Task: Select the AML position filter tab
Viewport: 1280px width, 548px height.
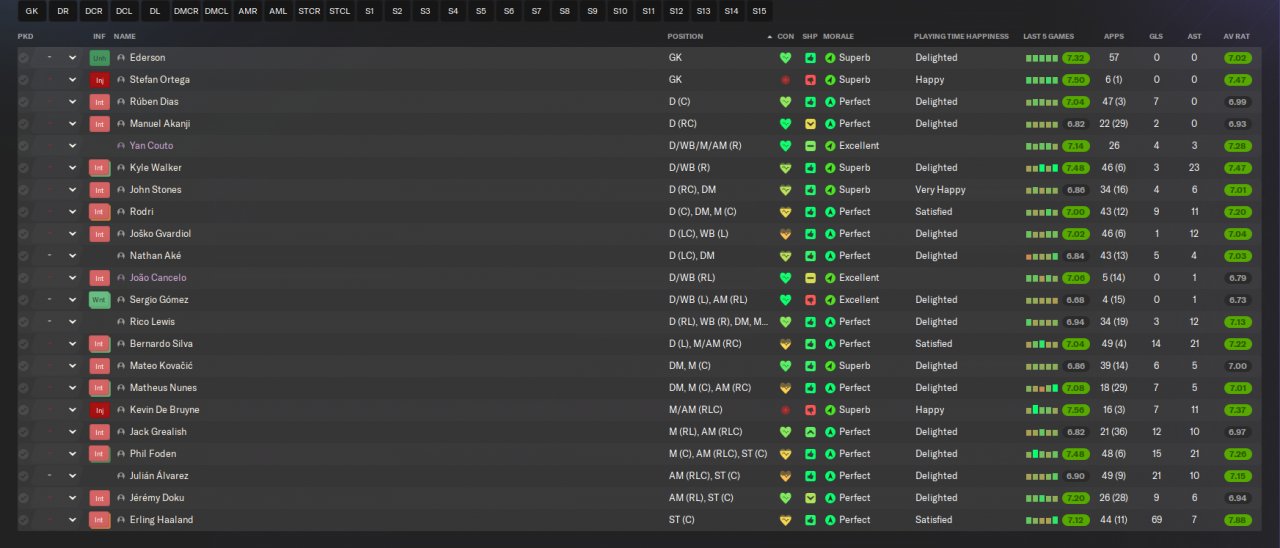Action: click(278, 11)
